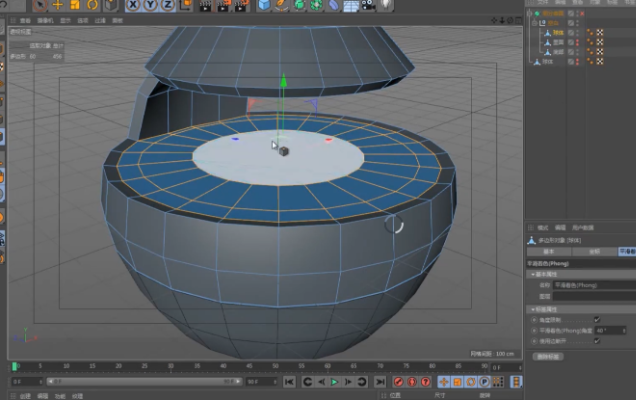Switch to the 平滑着色 tab
This screenshot has height=400, width=636.
627,251
